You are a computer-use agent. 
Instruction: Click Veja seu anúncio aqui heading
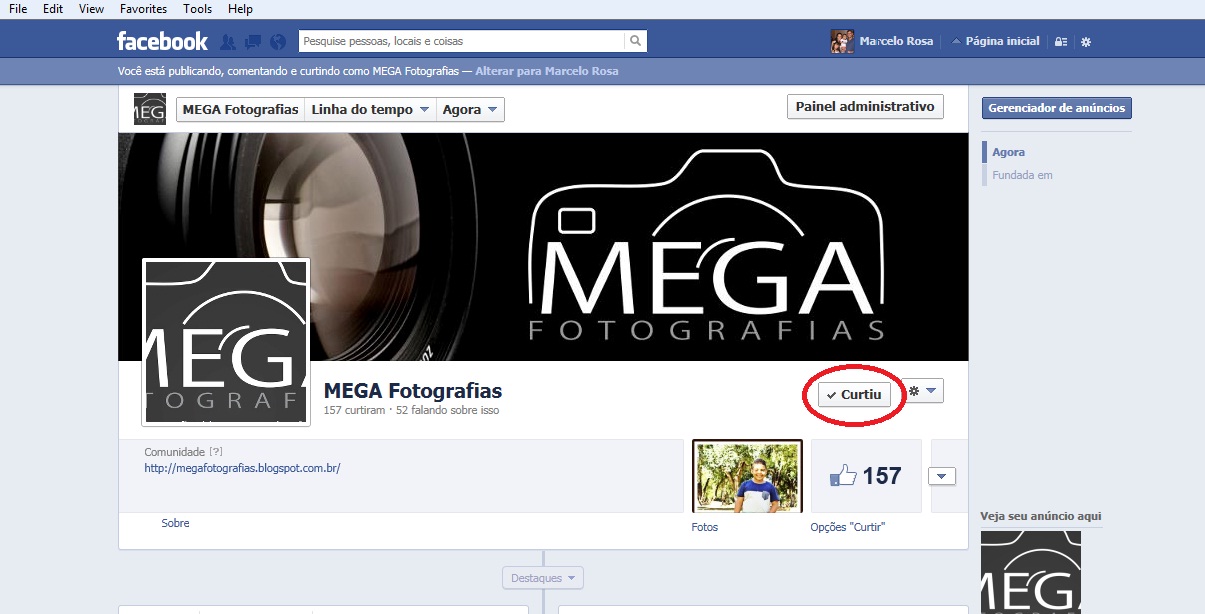[1041, 516]
